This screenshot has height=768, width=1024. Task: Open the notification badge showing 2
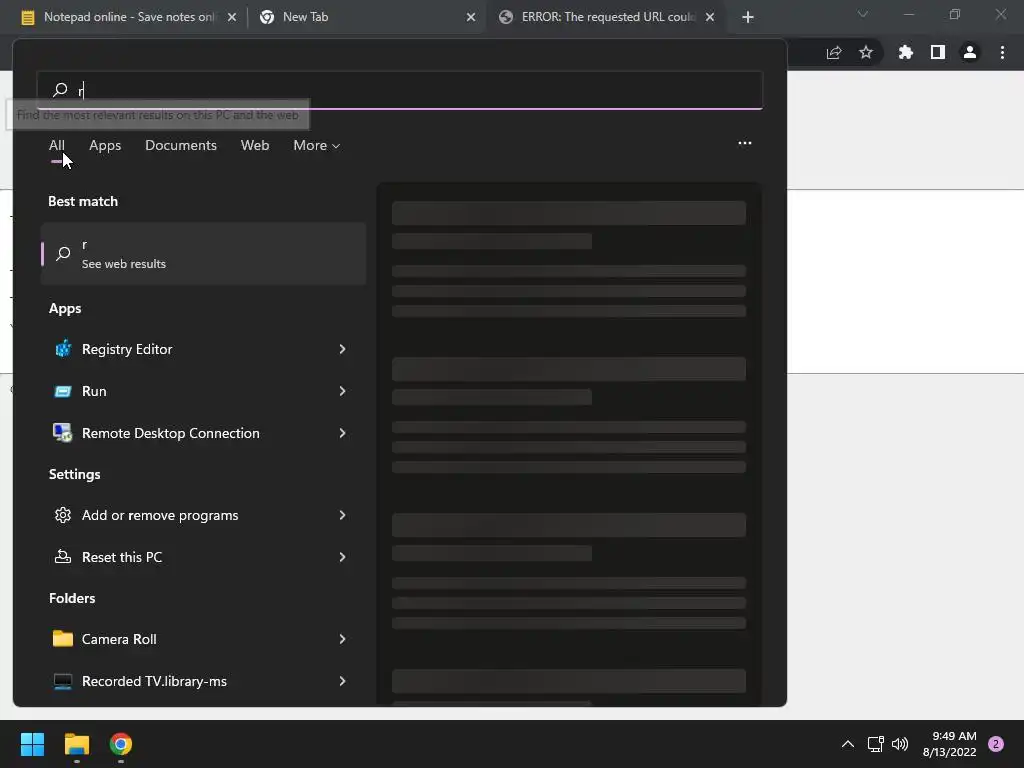(996, 744)
